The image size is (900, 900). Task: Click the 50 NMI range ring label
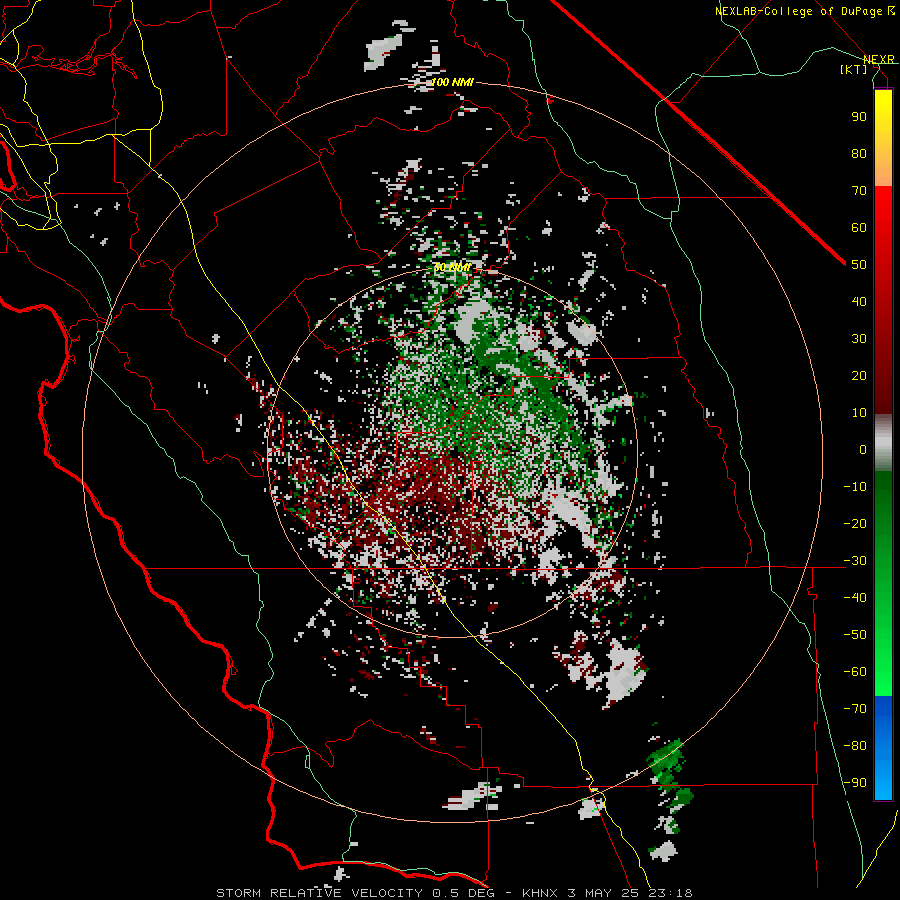(452, 267)
